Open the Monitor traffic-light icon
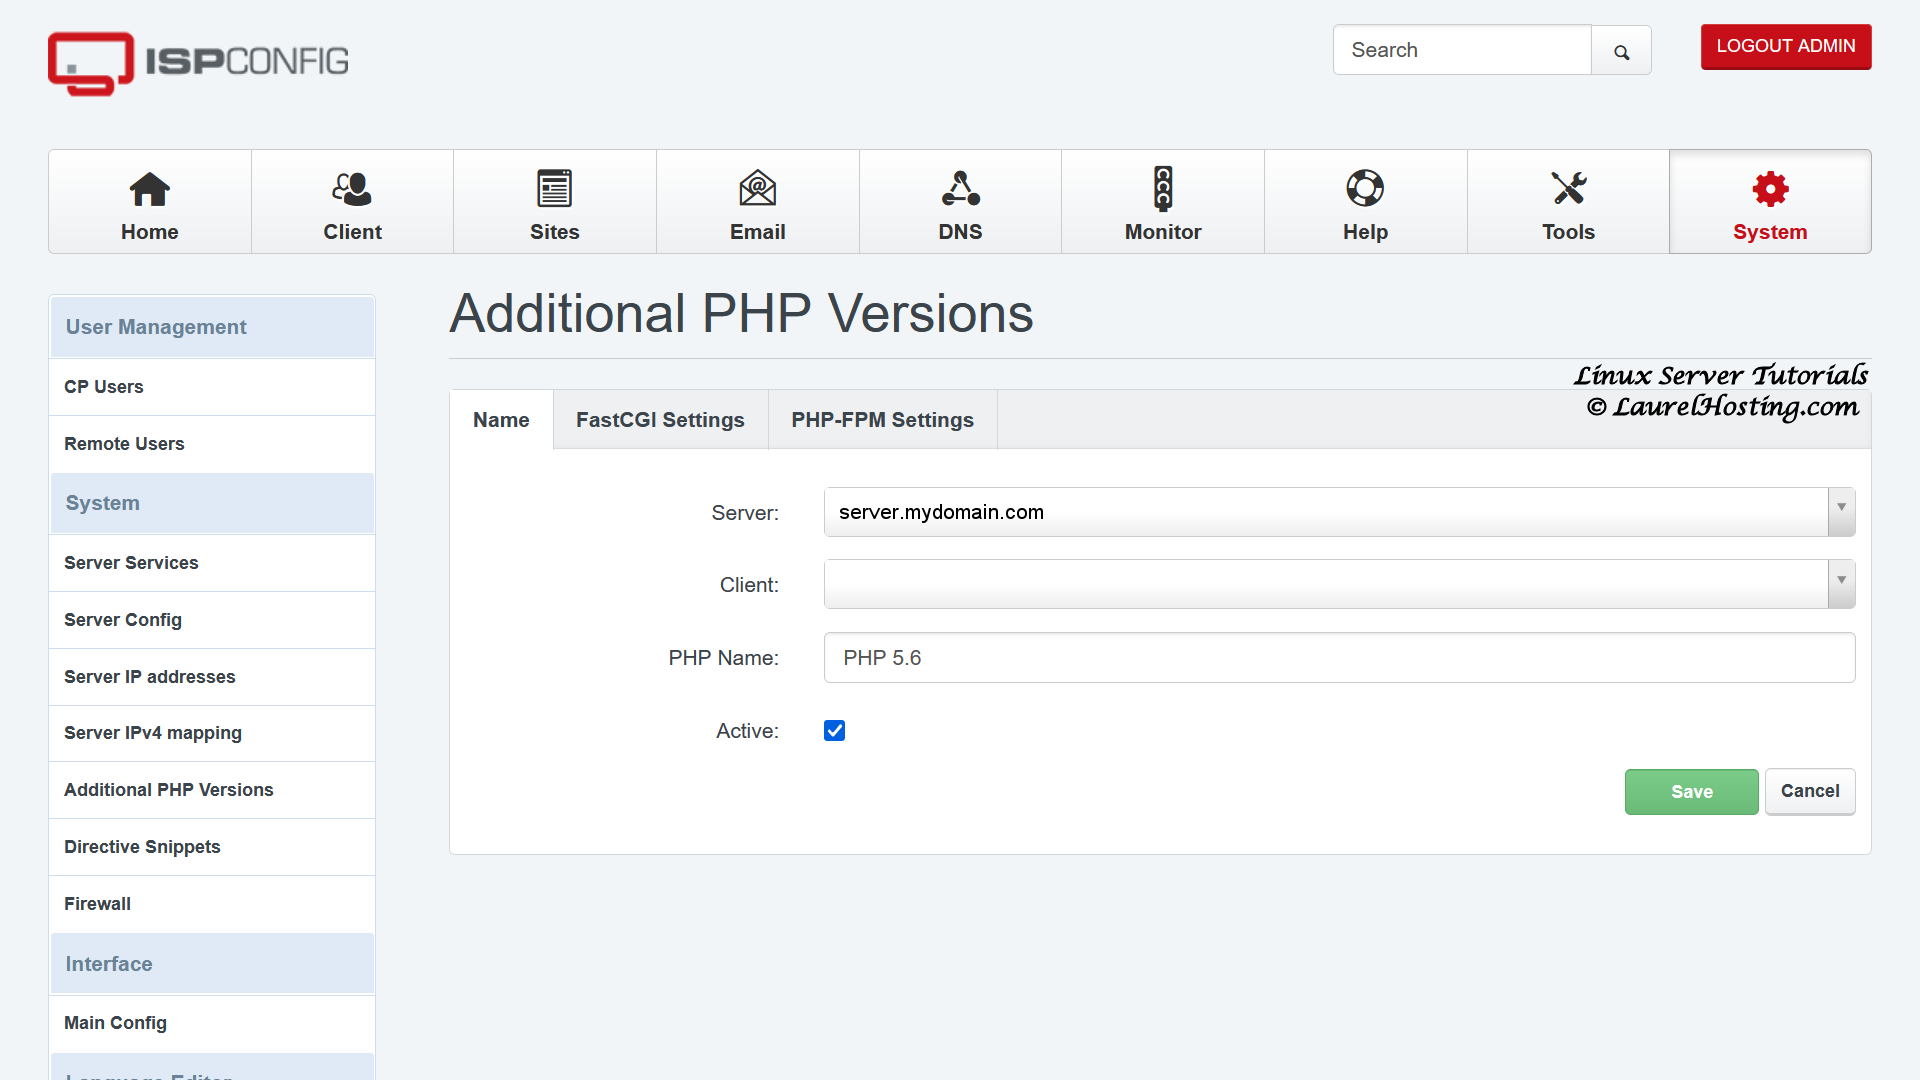The image size is (1920, 1080). click(1163, 189)
